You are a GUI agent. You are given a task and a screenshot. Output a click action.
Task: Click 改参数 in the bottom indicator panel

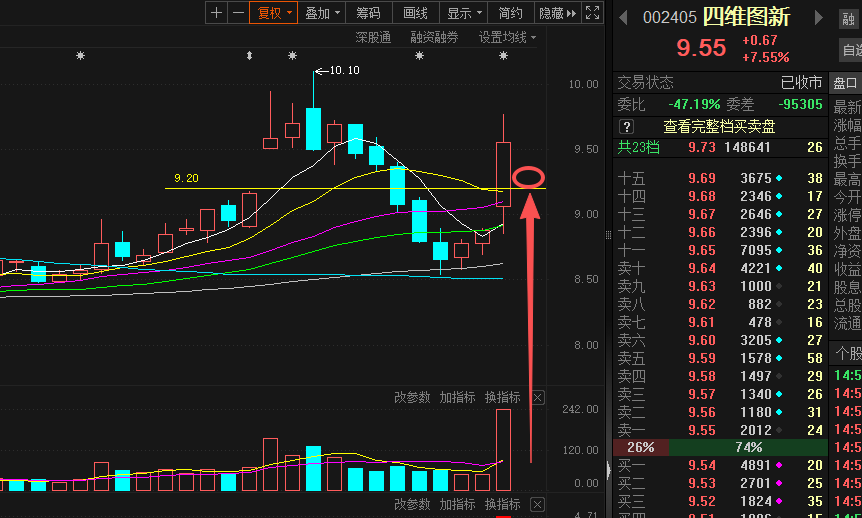(x=412, y=504)
